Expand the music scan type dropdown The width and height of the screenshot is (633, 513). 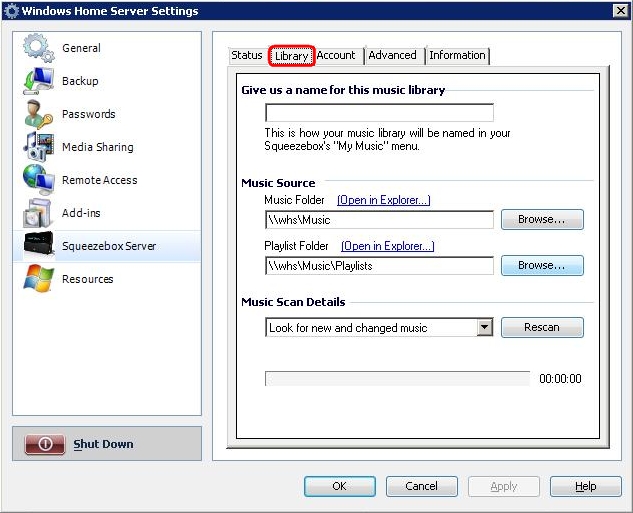484,328
